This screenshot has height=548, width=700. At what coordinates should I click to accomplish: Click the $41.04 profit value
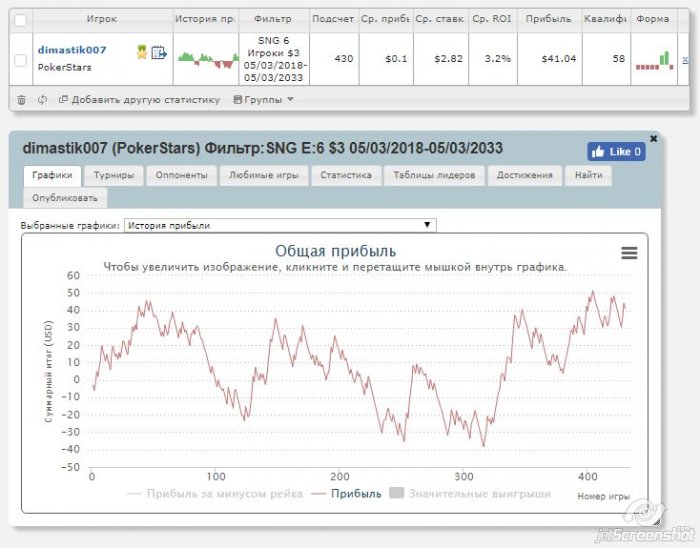pyautogui.click(x=558, y=59)
